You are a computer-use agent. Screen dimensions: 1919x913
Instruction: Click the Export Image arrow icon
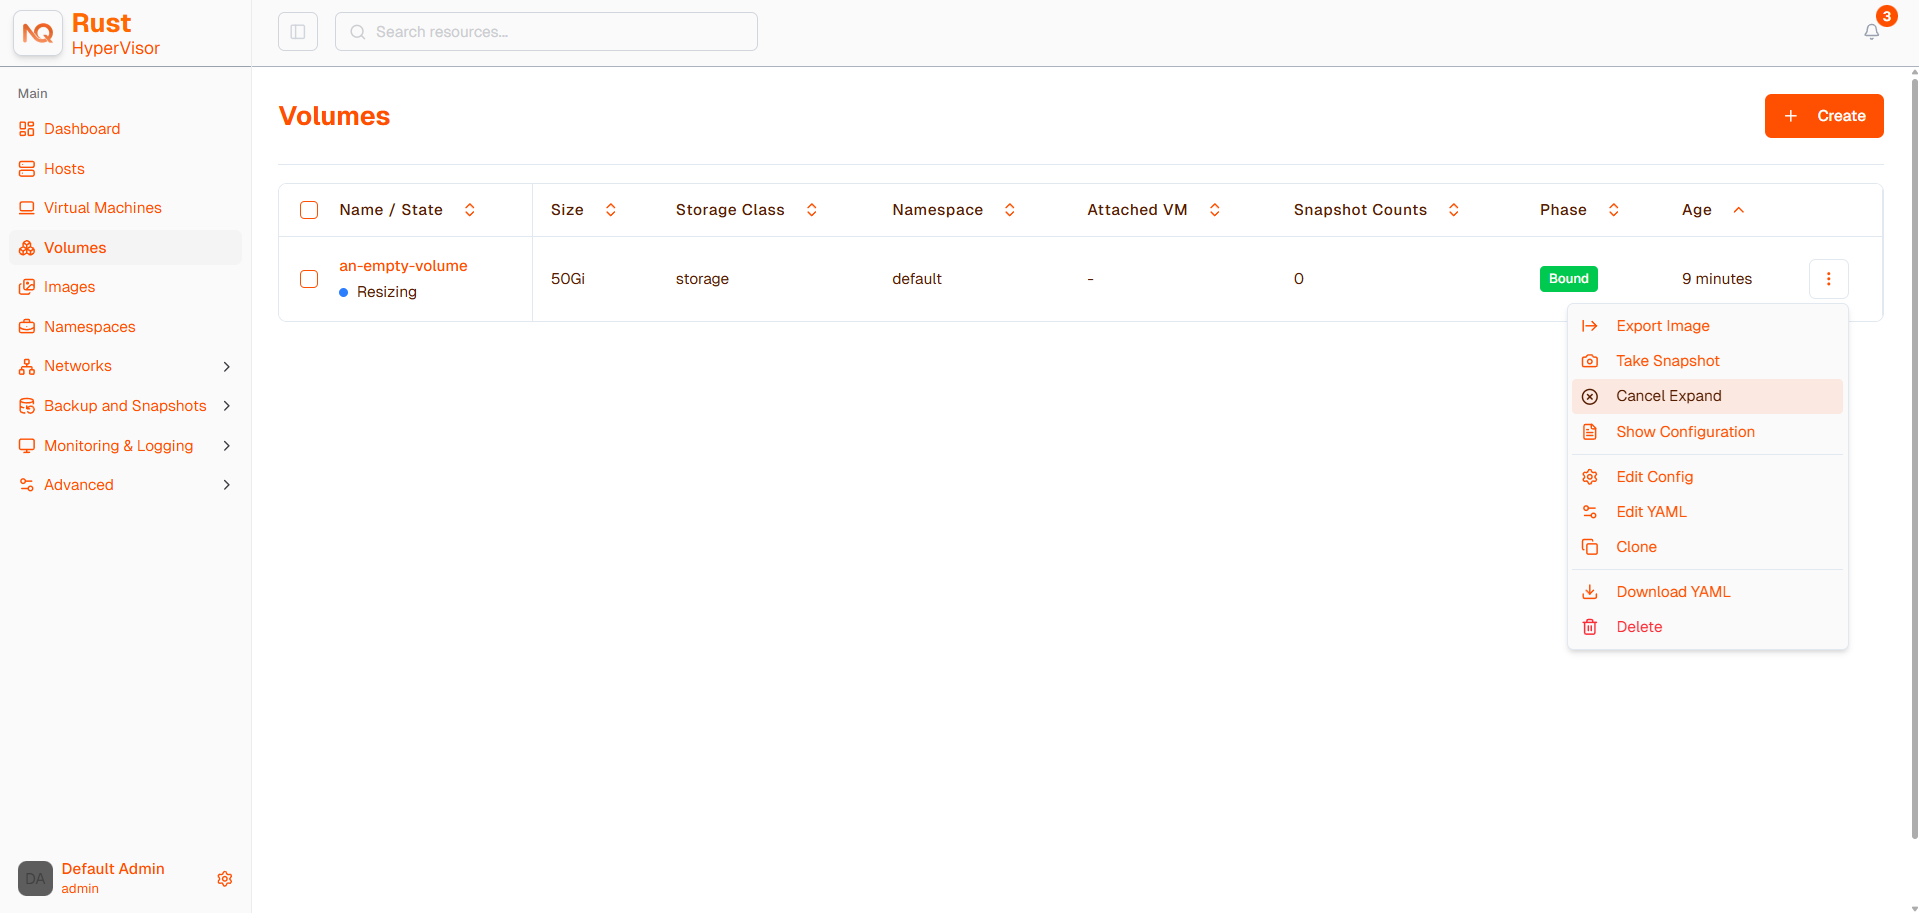1590,326
